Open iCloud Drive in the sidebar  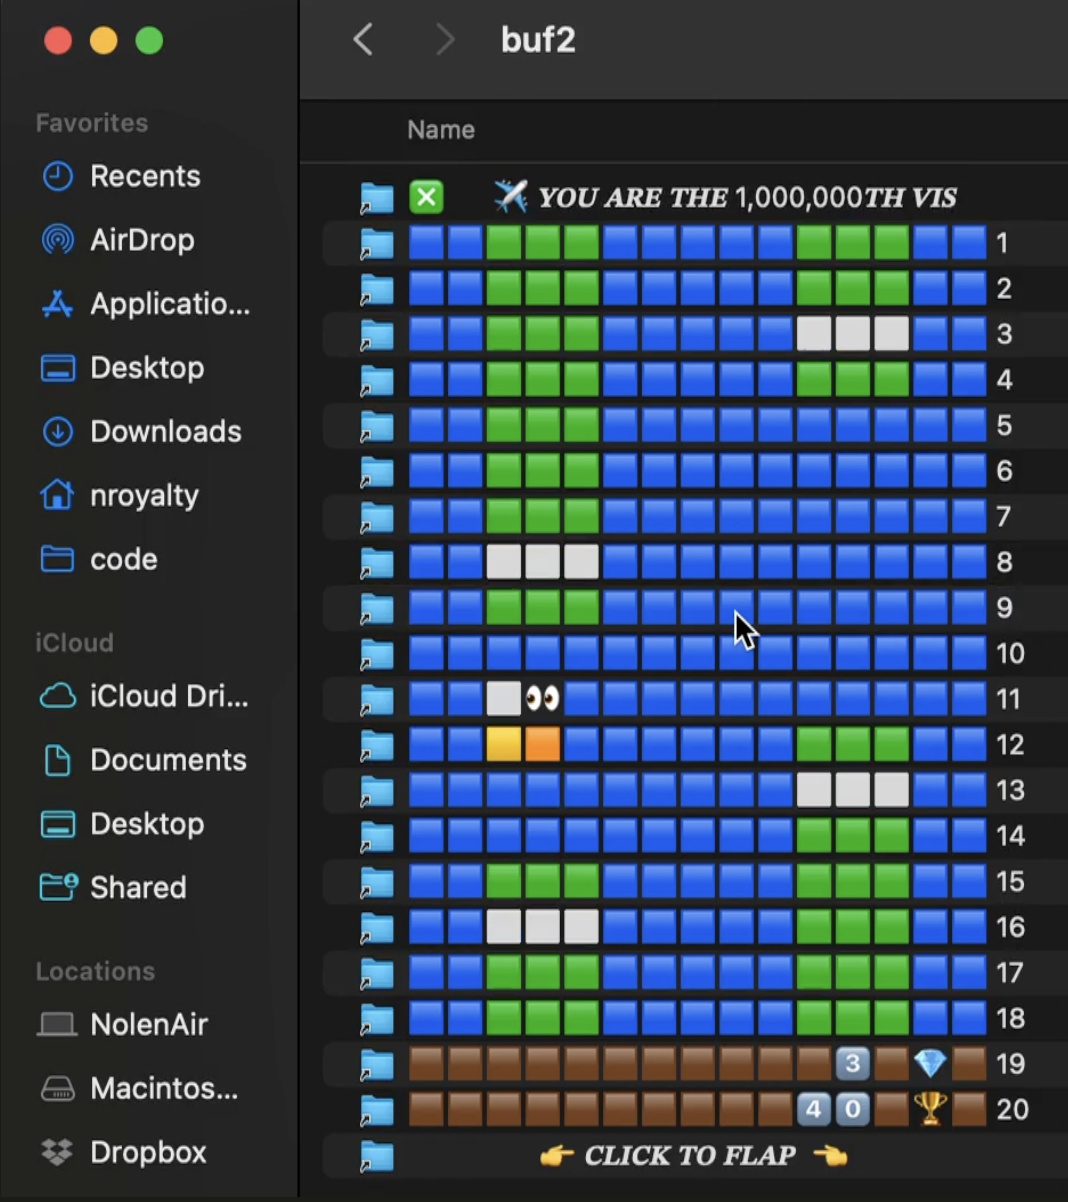[168, 696]
